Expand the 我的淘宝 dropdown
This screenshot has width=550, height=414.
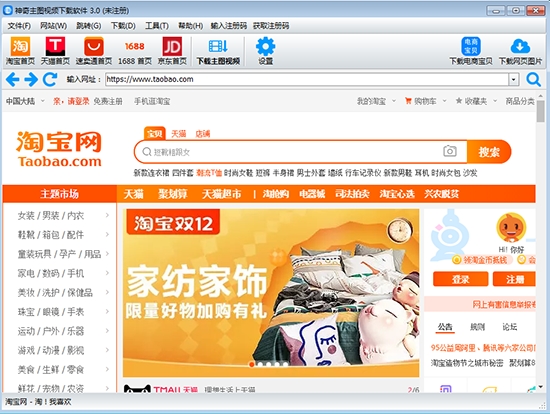pyautogui.click(x=394, y=101)
